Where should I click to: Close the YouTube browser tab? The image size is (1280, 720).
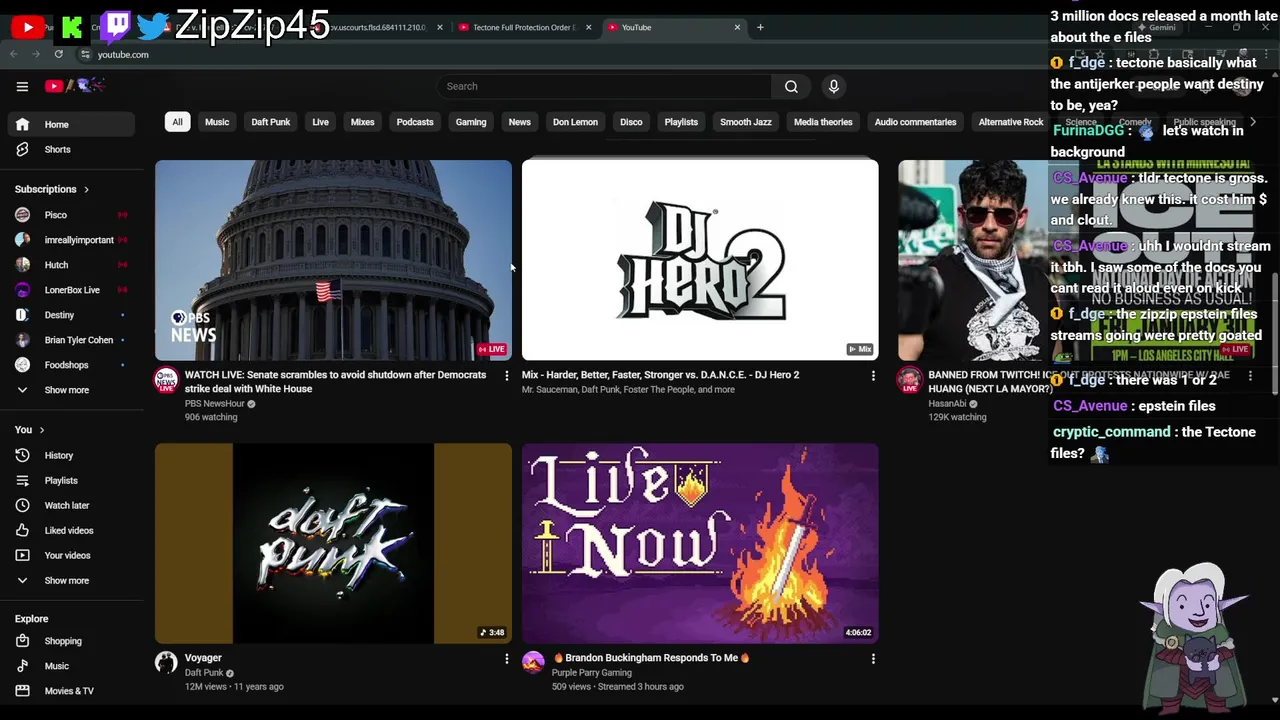pos(737,27)
